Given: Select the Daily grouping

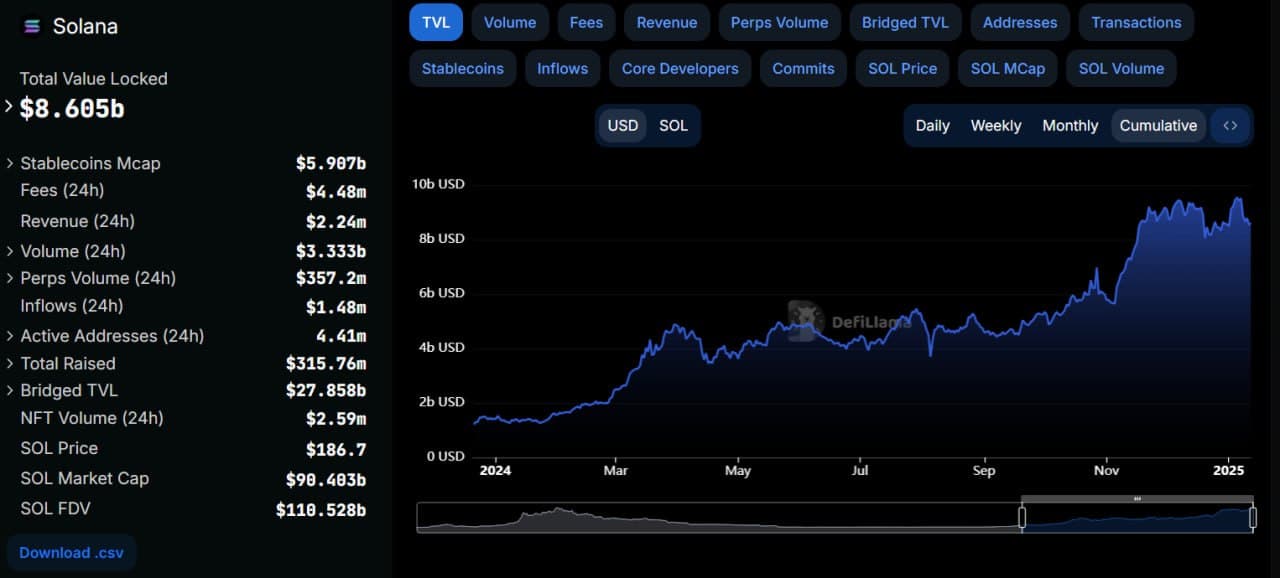Looking at the screenshot, I should pyautogui.click(x=932, y=126).
